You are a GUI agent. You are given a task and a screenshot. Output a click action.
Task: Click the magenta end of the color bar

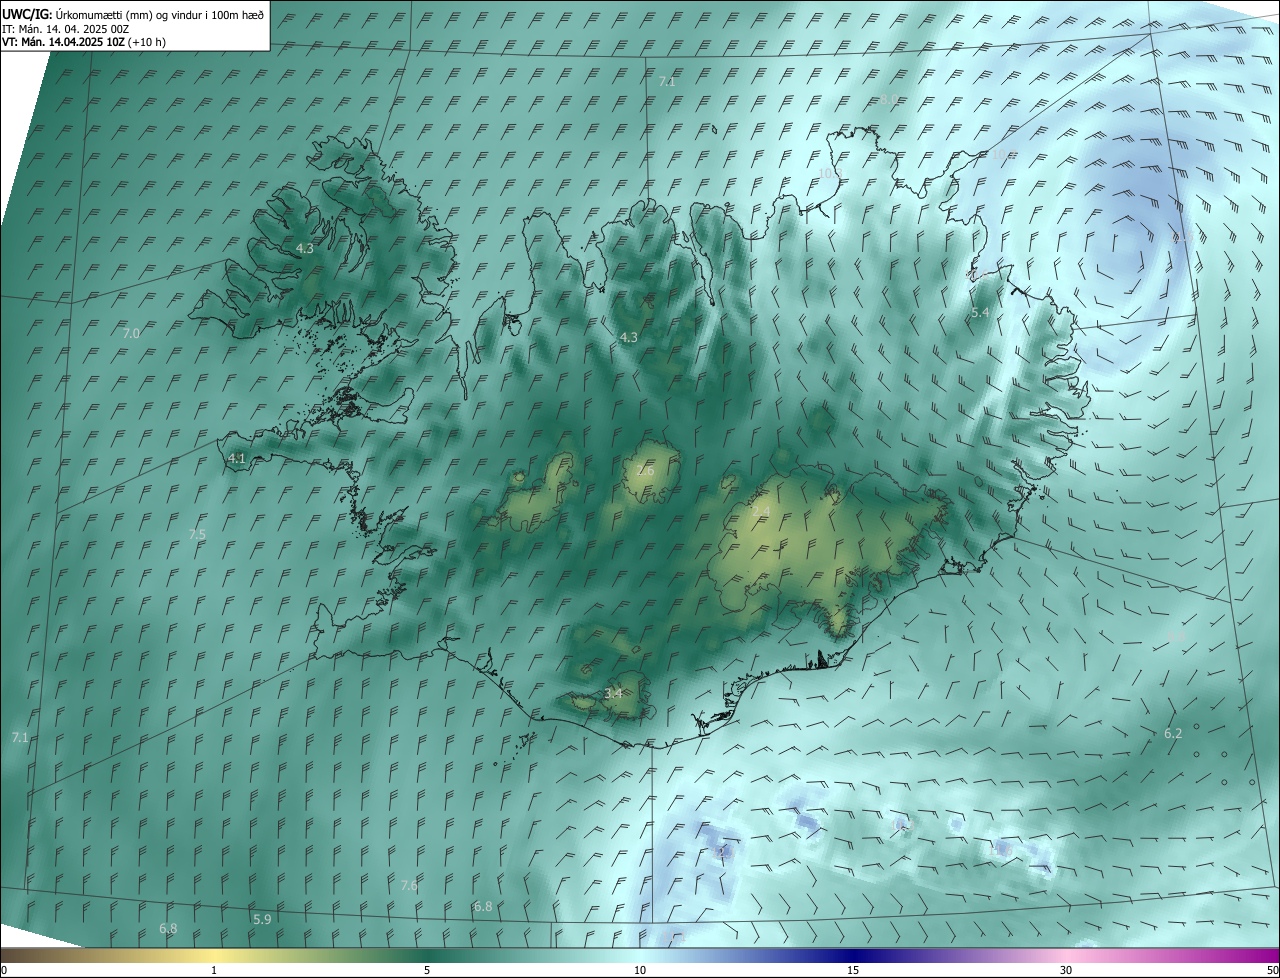click(x=1262, y=955)
